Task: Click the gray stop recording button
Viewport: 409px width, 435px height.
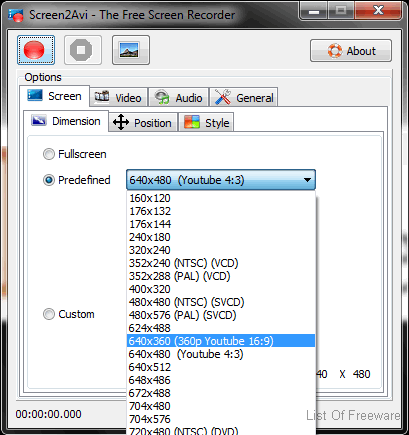Action: pyautogui.click(x=83, y=50)
